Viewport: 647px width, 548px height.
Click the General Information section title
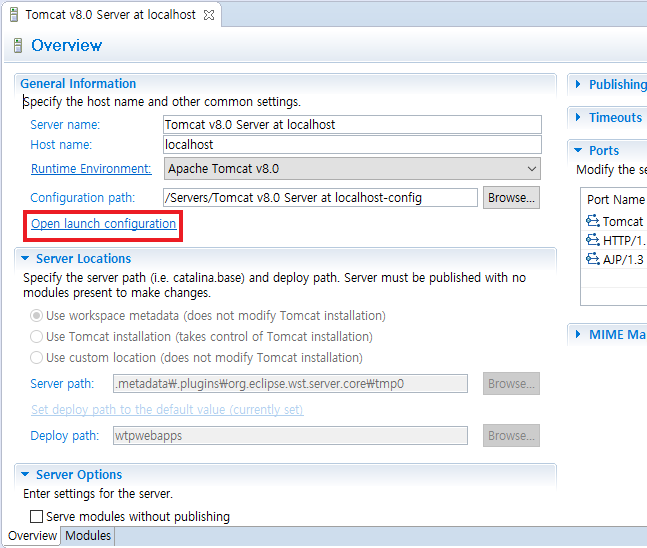[x=78, y=84]
